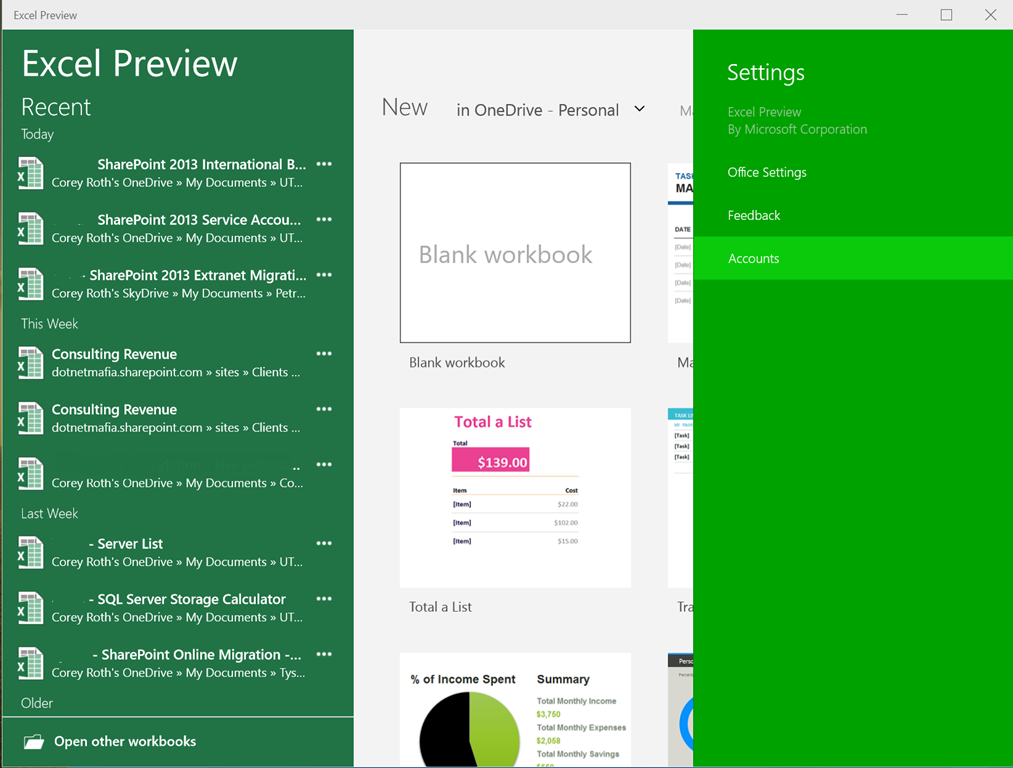Click the Excel icon beside SharePoint 2013 International B...
This screenshot has height=768, width=1013.
(x=30, y=173)
